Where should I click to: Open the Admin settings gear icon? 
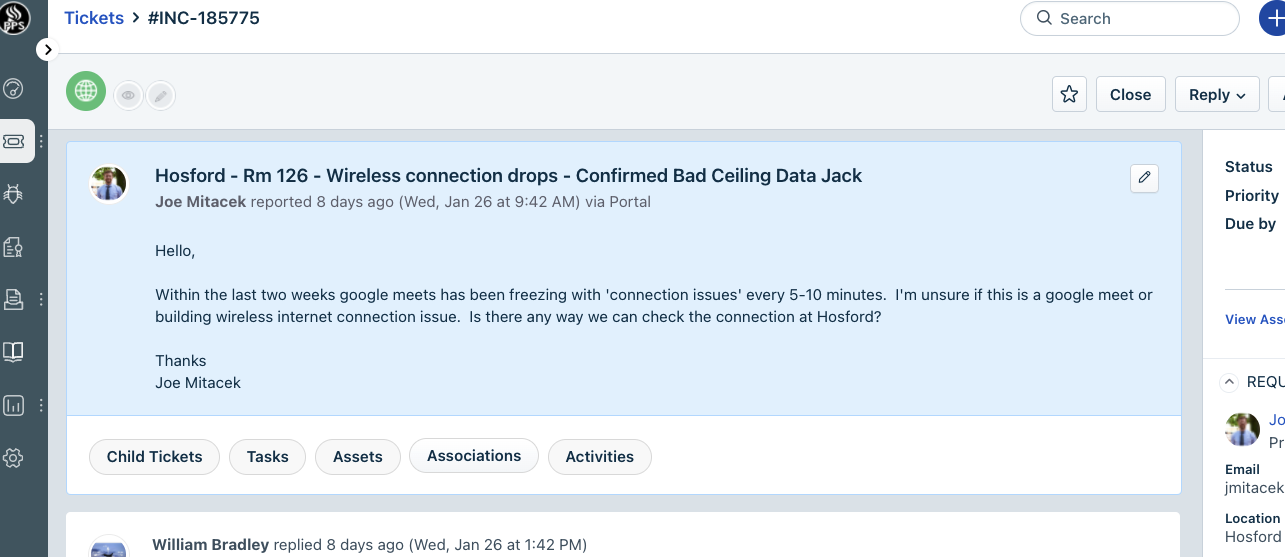(13, 458)
